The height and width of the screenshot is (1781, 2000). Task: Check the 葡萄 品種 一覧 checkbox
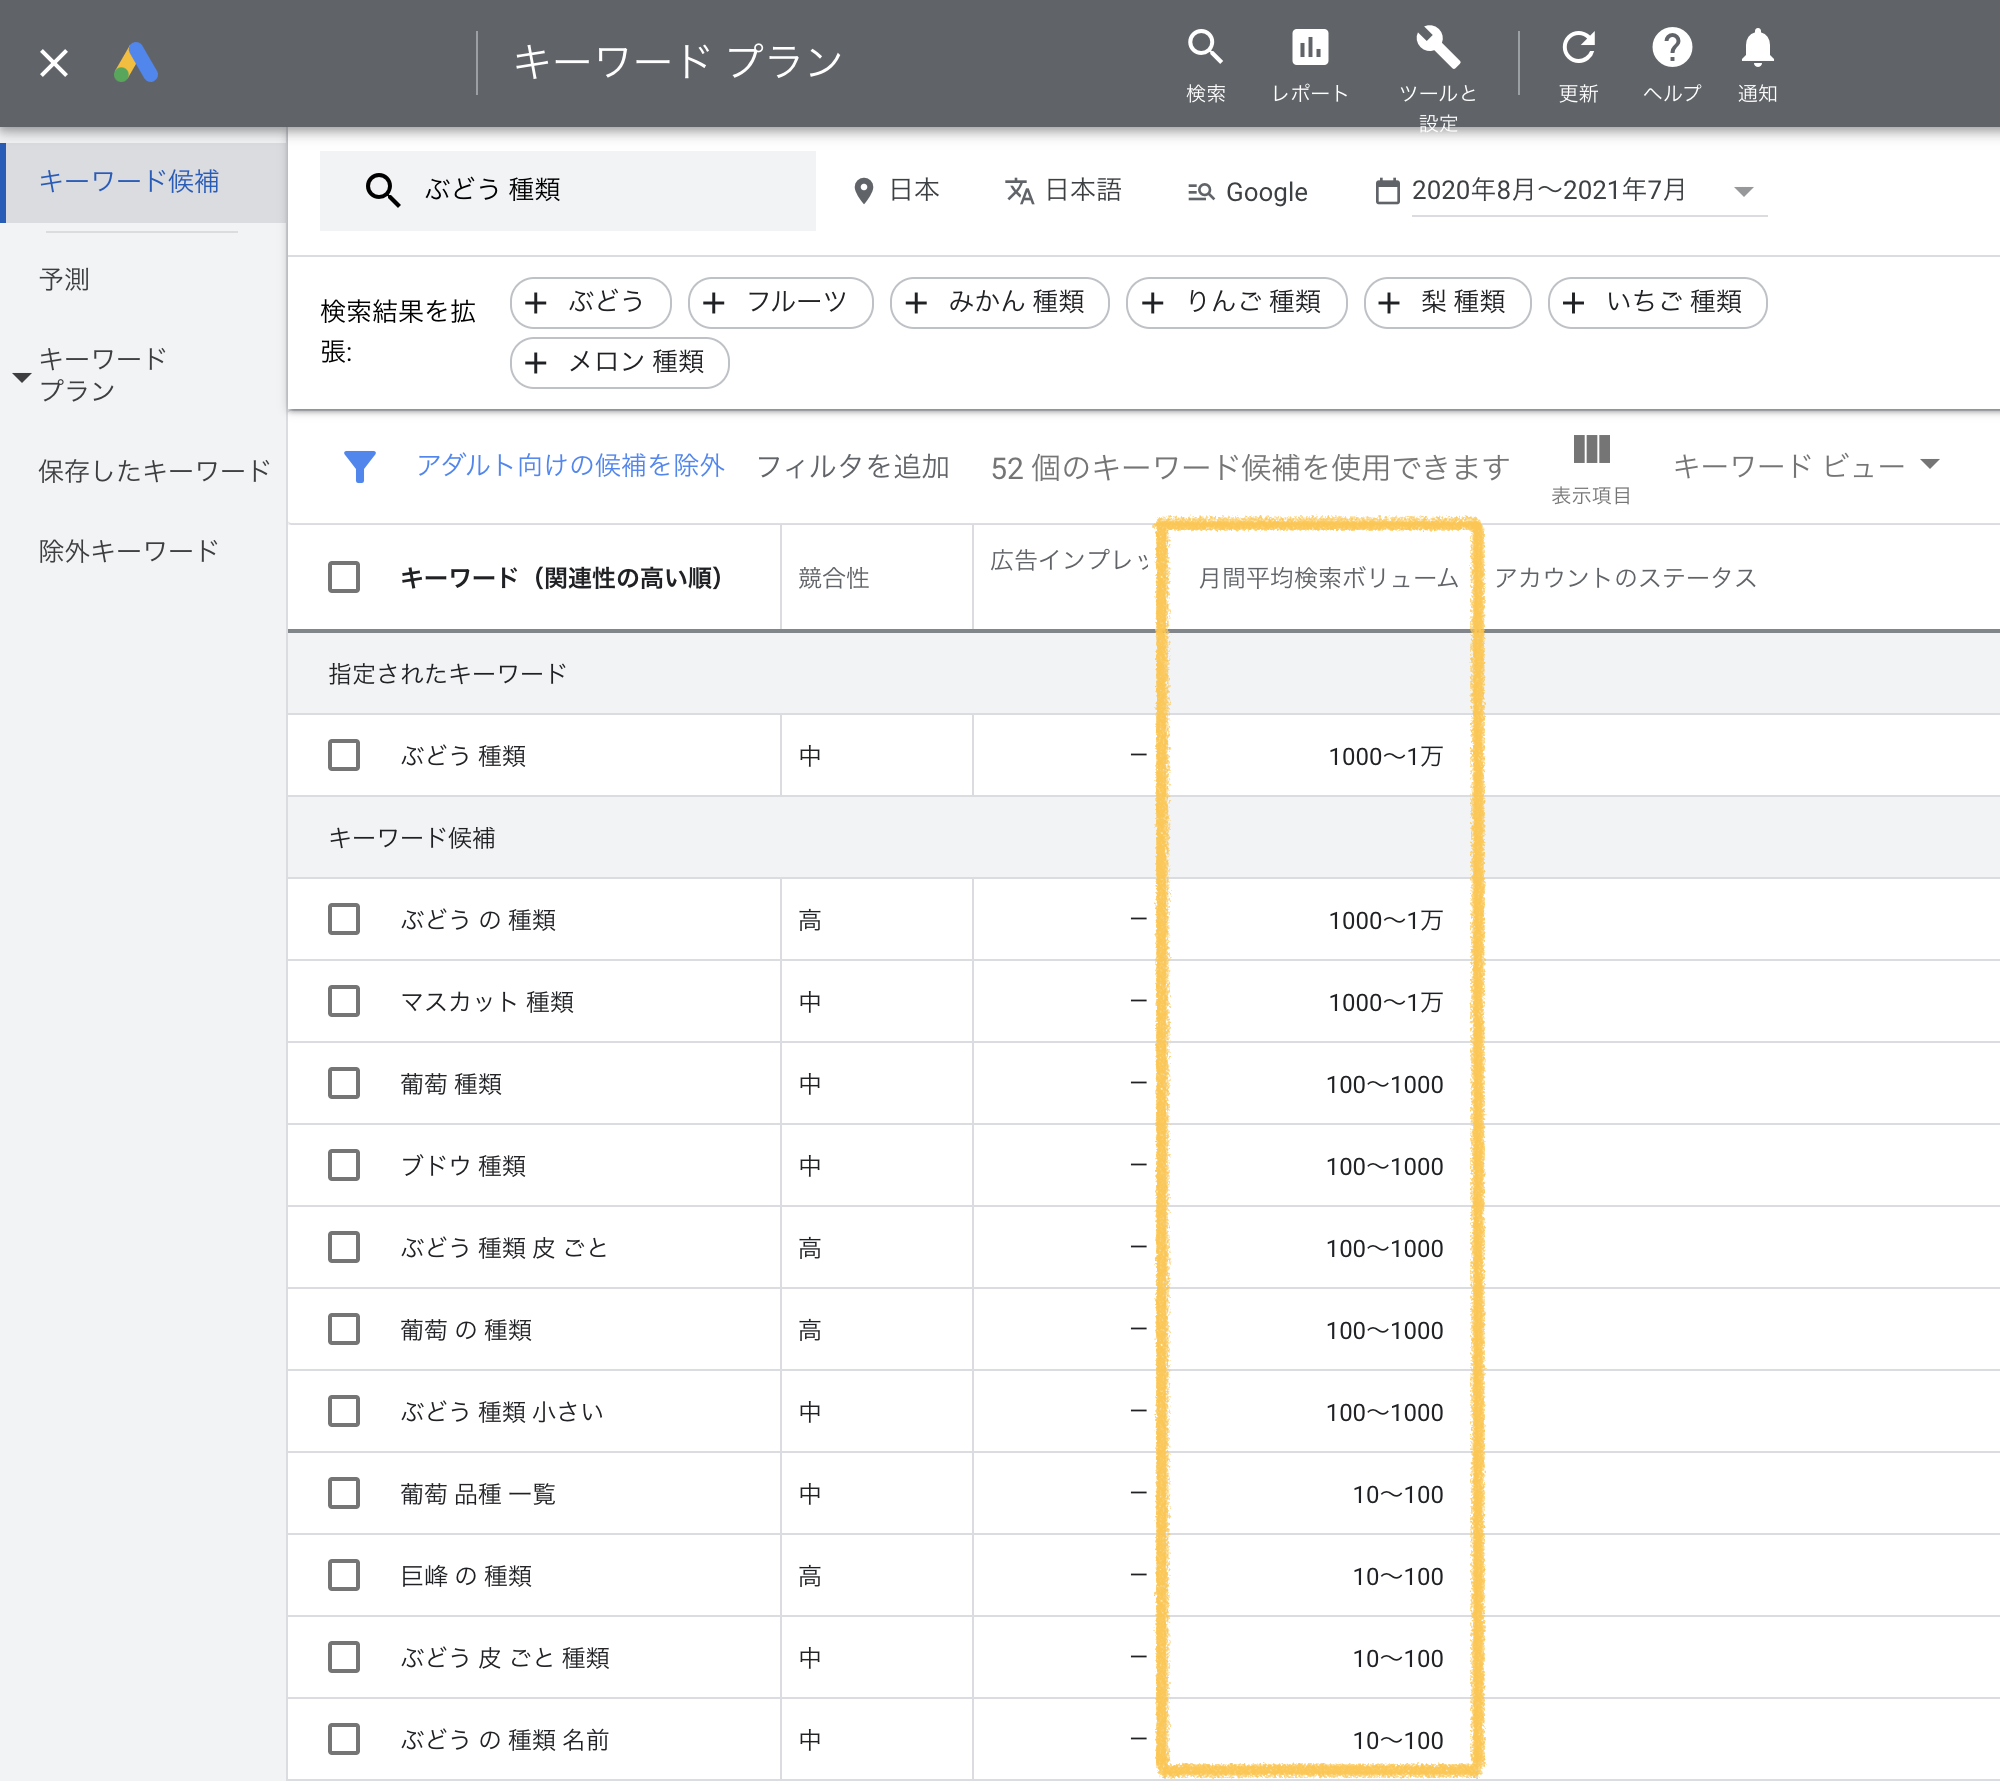tap(344, 1493)
